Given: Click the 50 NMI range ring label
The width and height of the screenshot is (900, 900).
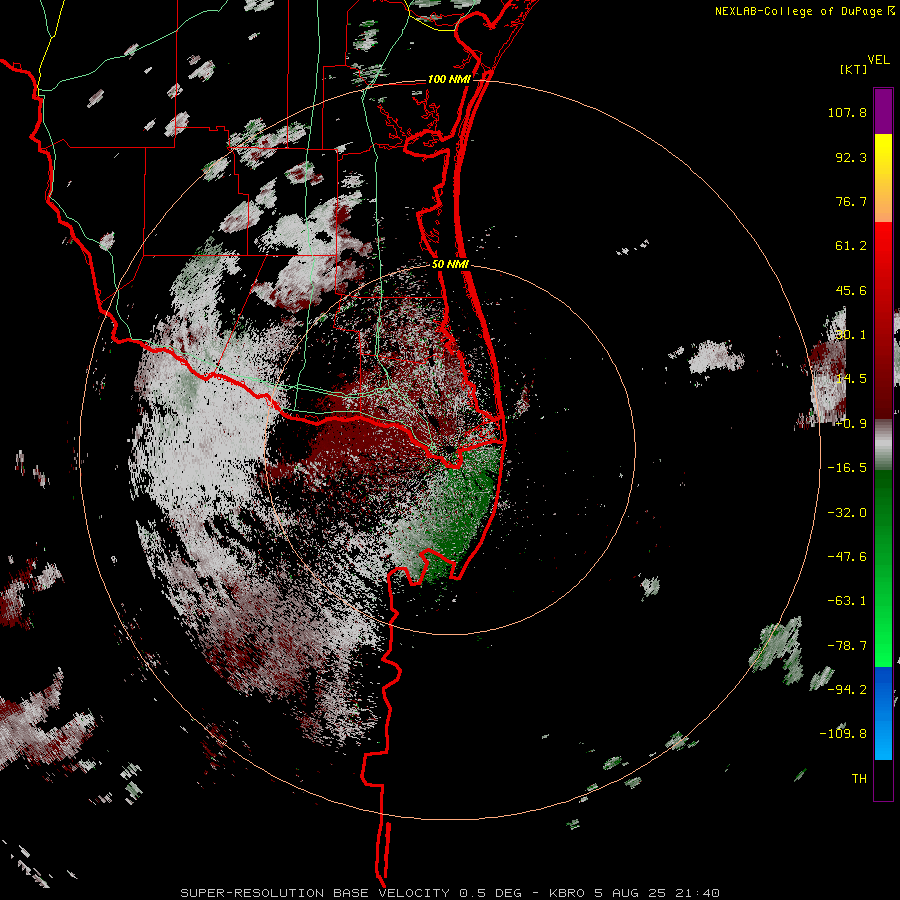Looking at the screenshot, I should click(x=450, y=264).
